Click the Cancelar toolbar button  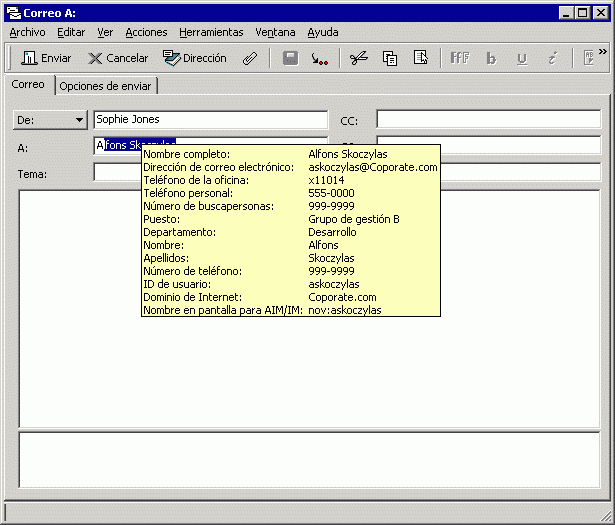click(x=117, y=58)
